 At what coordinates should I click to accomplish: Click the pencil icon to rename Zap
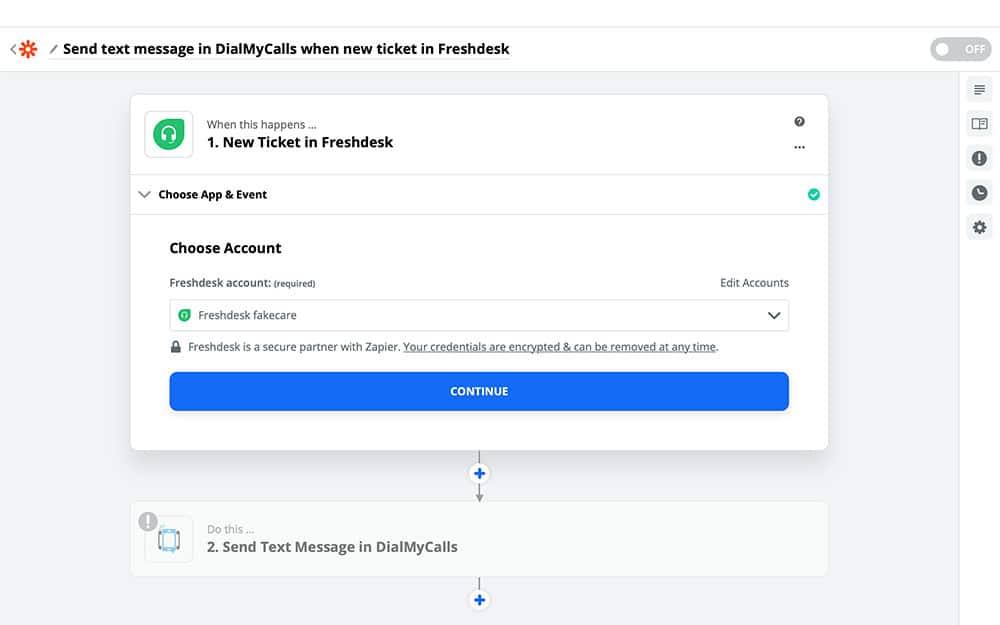[x=53, y=49]
